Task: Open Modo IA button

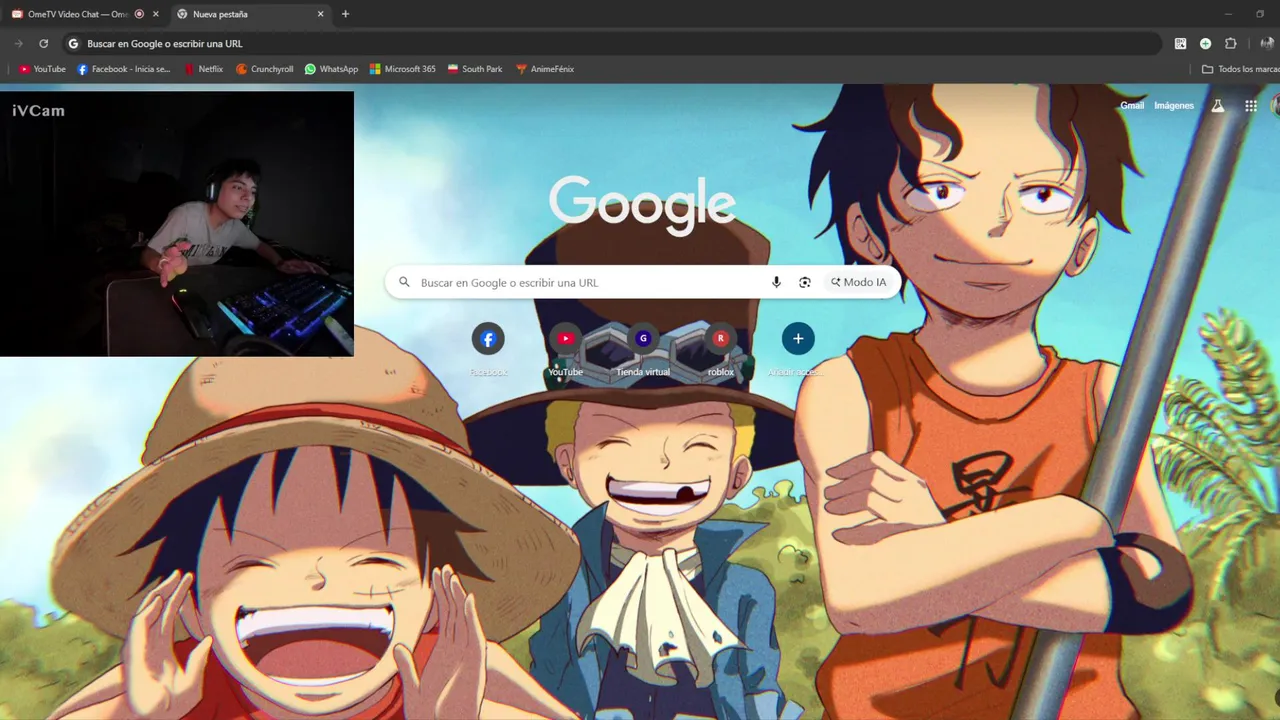Action: tap(859, 282)
